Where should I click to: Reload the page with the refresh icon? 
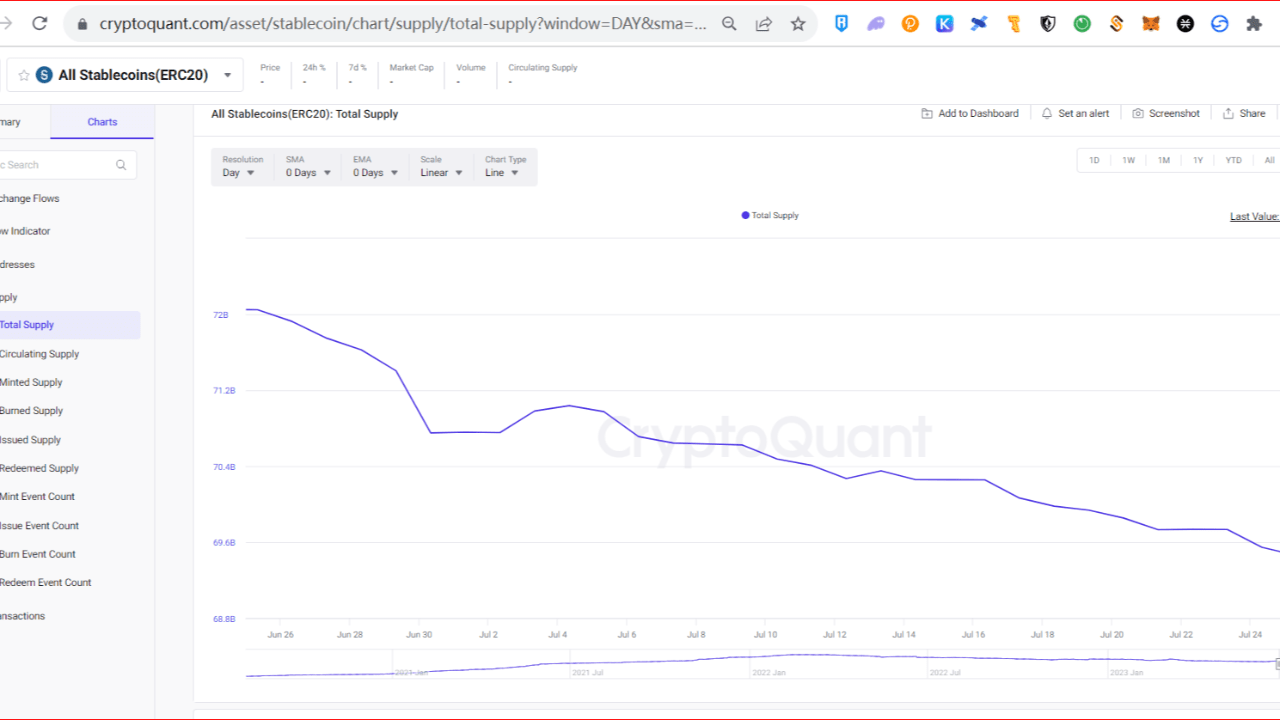[x=40, y=23]
